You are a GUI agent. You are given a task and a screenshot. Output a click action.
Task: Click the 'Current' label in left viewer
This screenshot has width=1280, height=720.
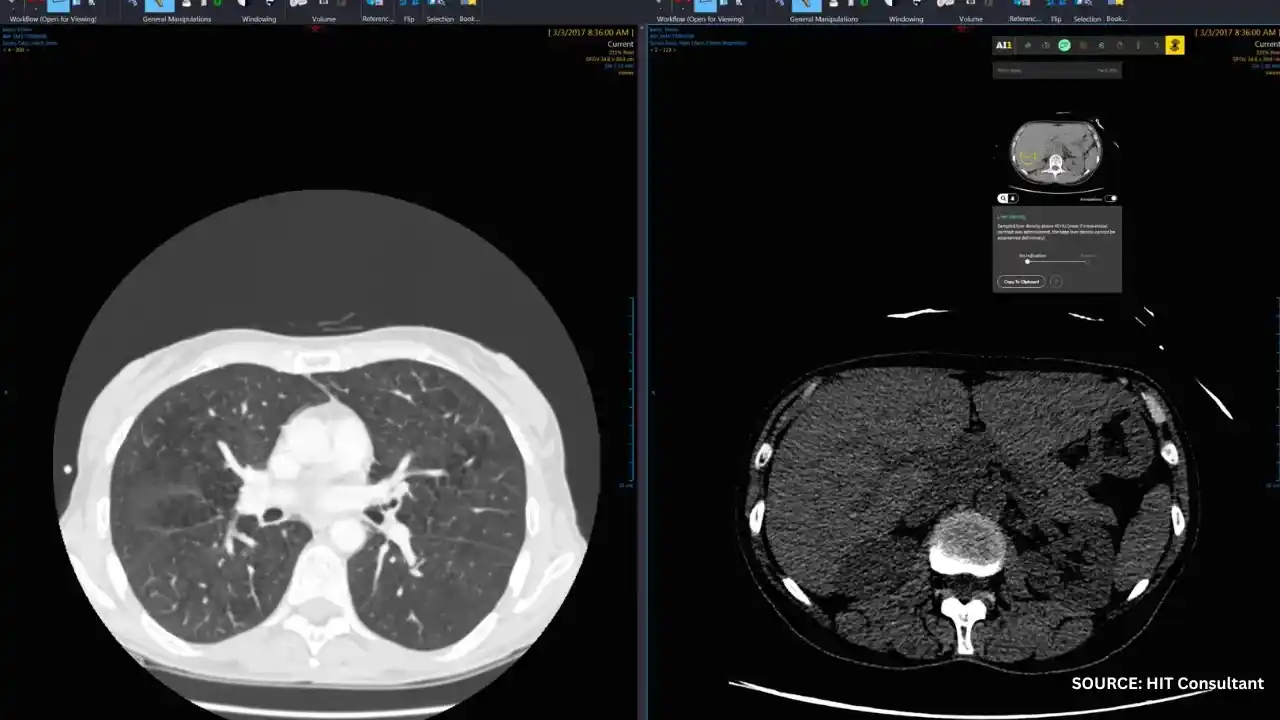tap(620, 44)
